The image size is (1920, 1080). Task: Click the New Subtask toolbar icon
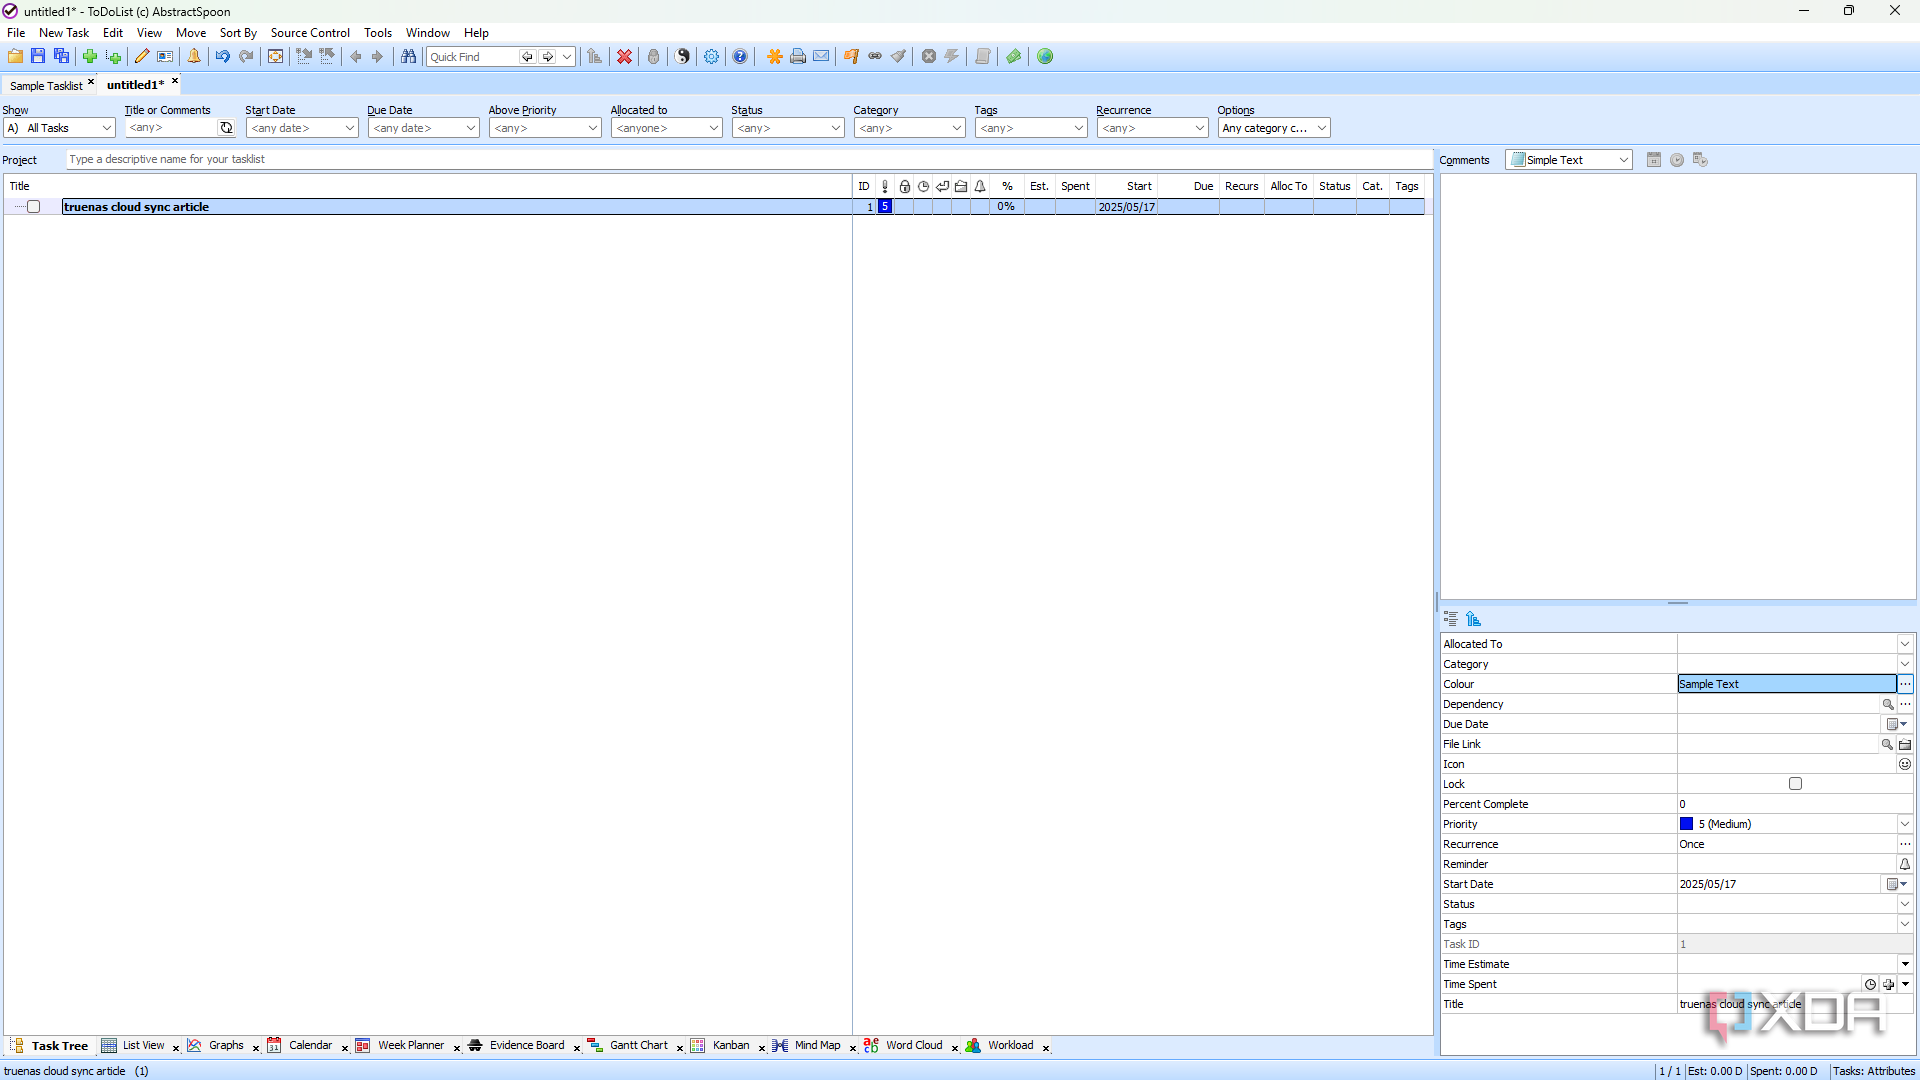pos(113,57)
